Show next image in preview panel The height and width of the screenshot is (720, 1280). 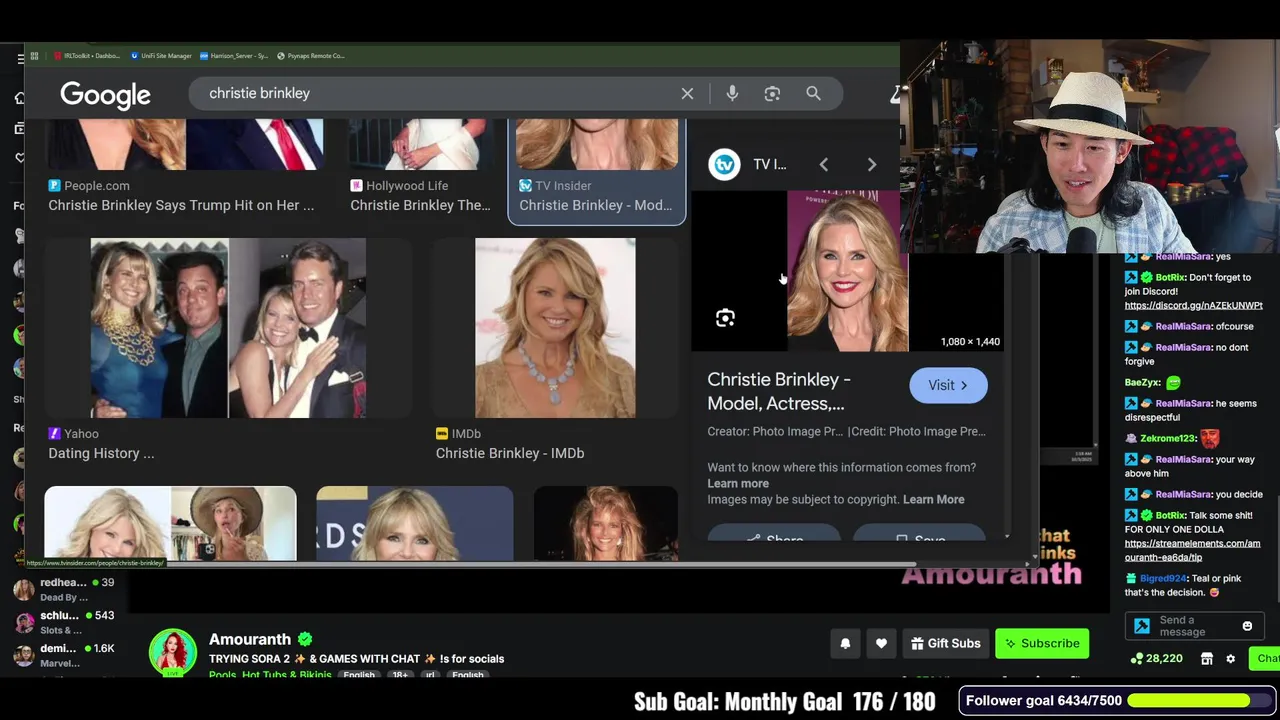[872, 164]
